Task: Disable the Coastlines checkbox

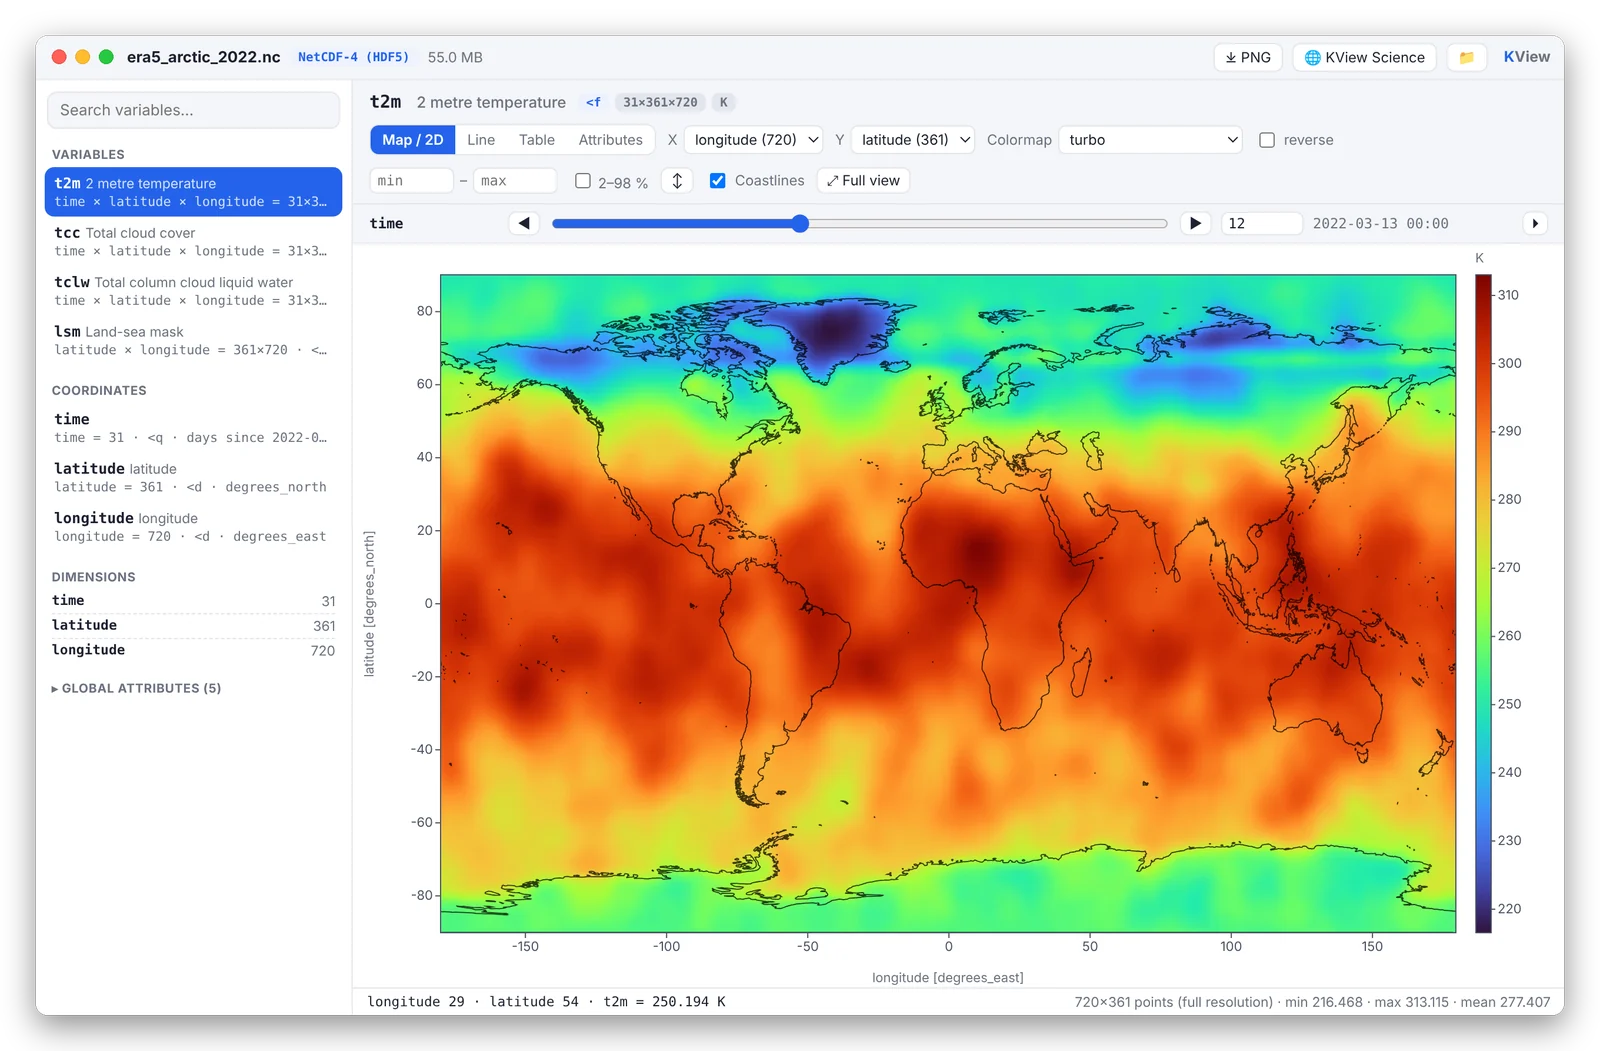Action: (x=717, y=181)
